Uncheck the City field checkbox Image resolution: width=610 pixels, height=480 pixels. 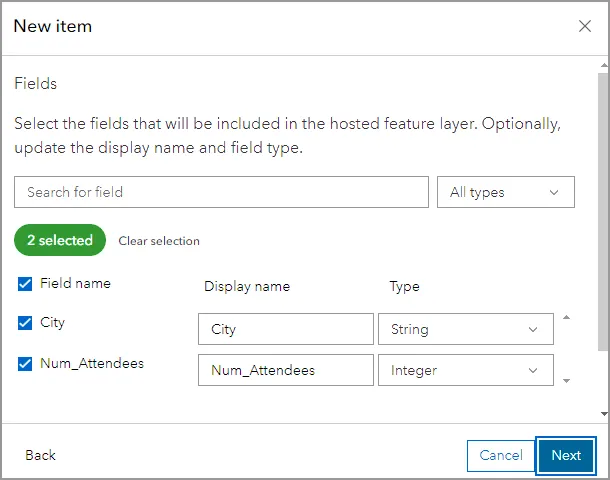(x=25, y=323)
